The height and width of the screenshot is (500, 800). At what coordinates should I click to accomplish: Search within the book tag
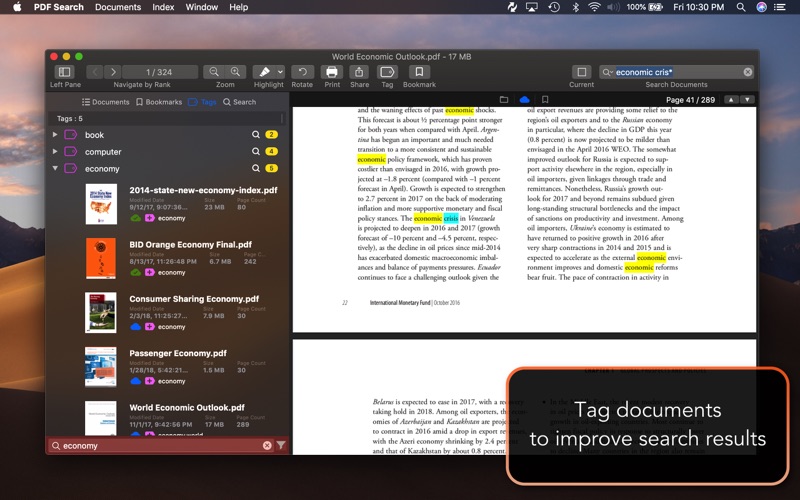point(256,135)
